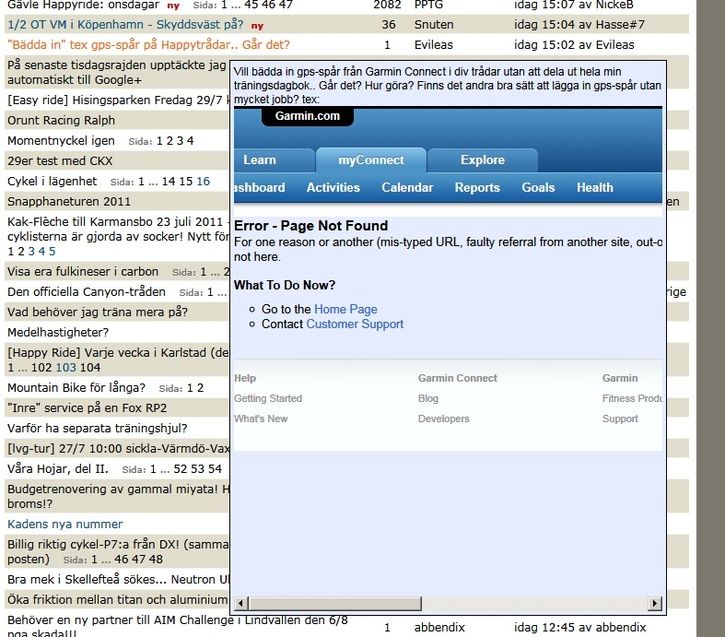
Task: Open "Inre" service på en Fox RP2 thread
Action: click(87, 408)
